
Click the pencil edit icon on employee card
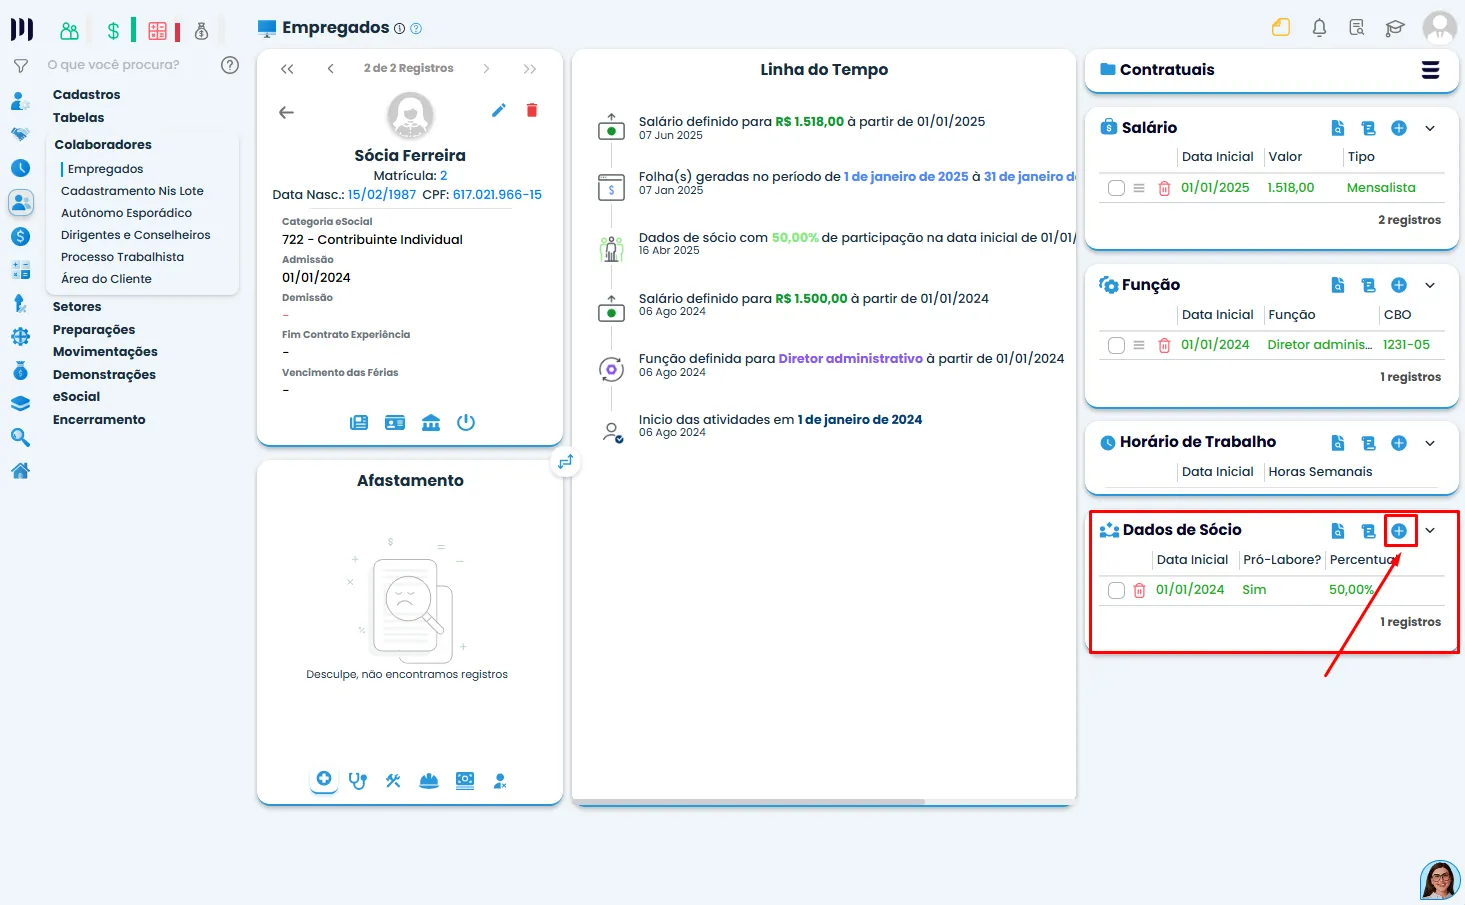[499, 110]
